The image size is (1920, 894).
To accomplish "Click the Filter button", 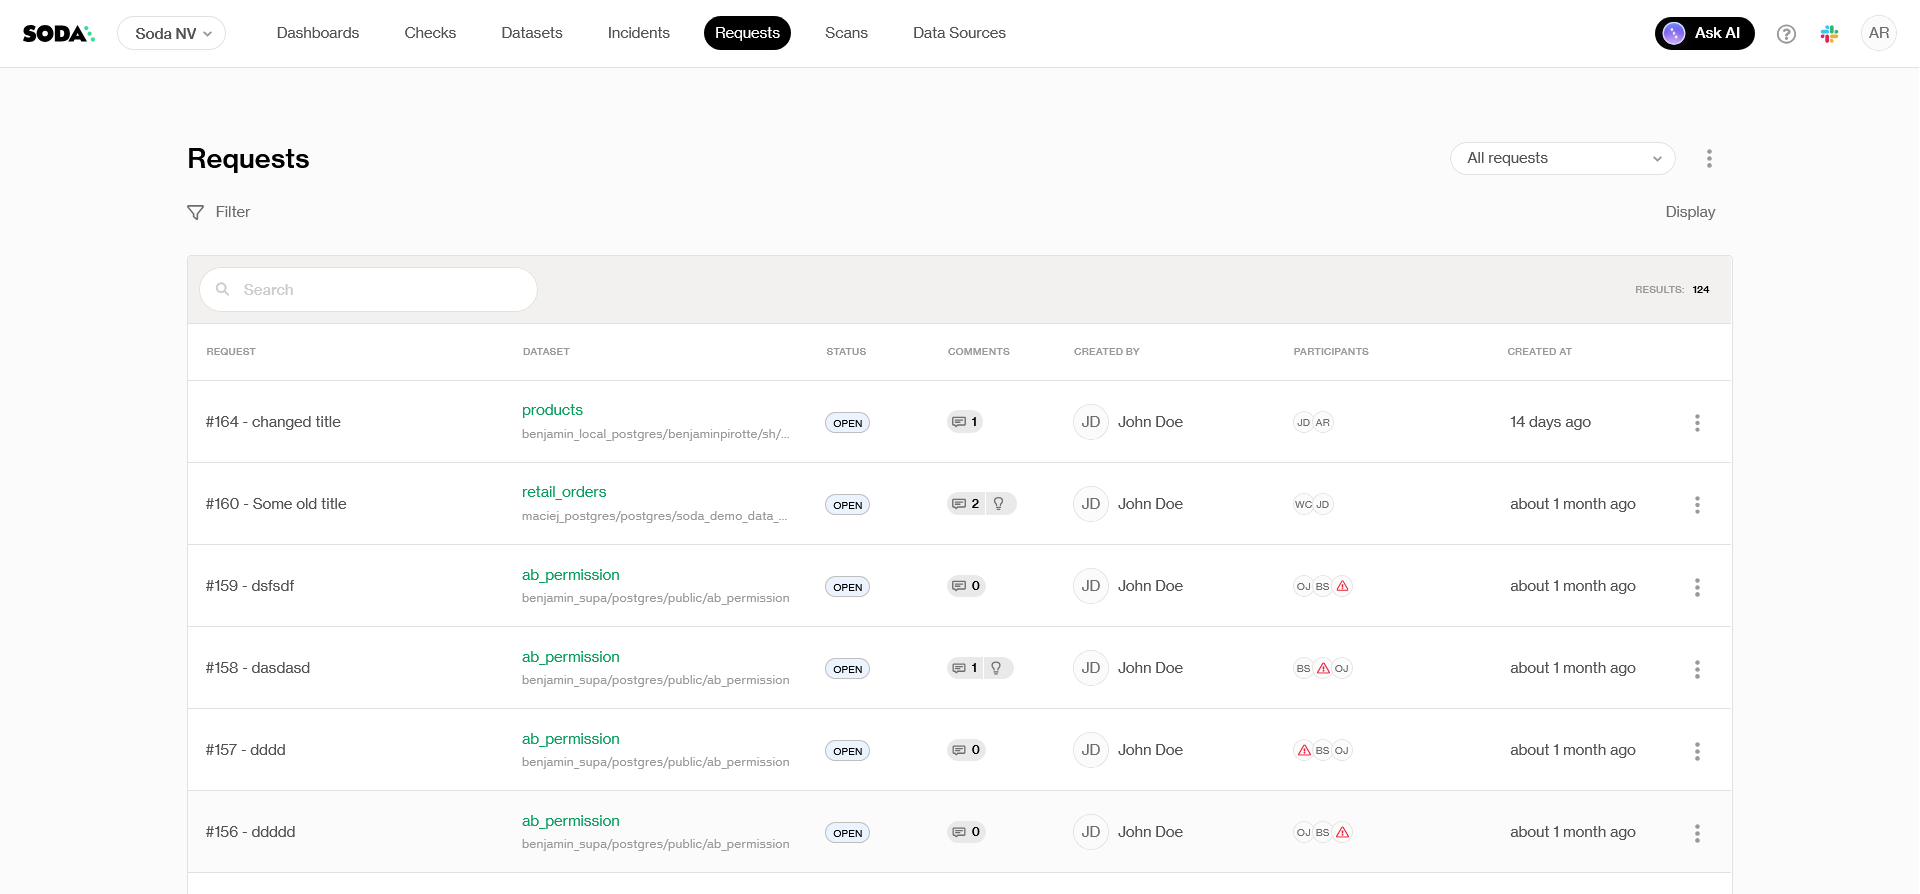I will 219,212.
